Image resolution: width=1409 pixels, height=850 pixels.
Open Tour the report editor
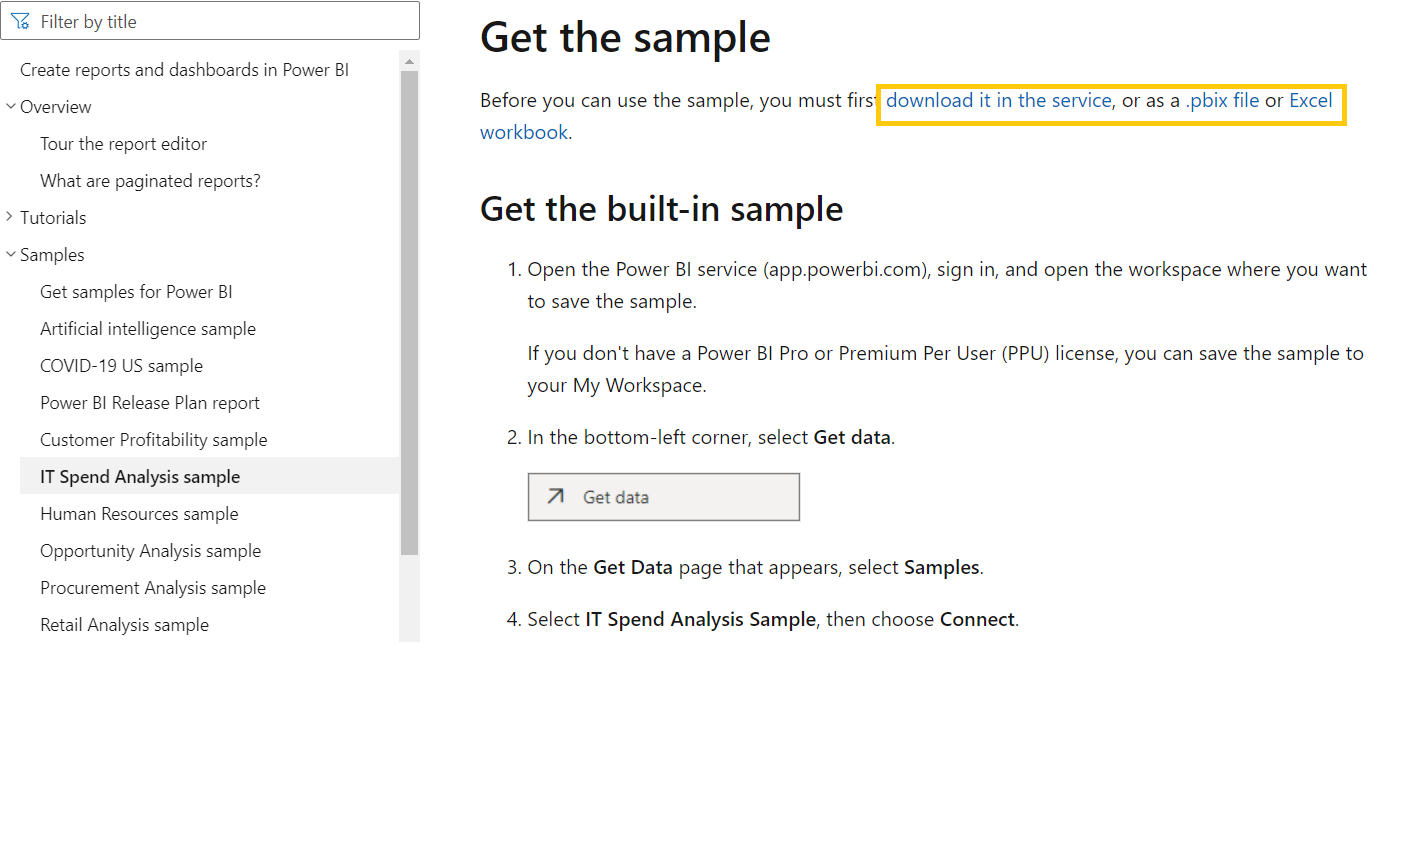click(123, 144)
